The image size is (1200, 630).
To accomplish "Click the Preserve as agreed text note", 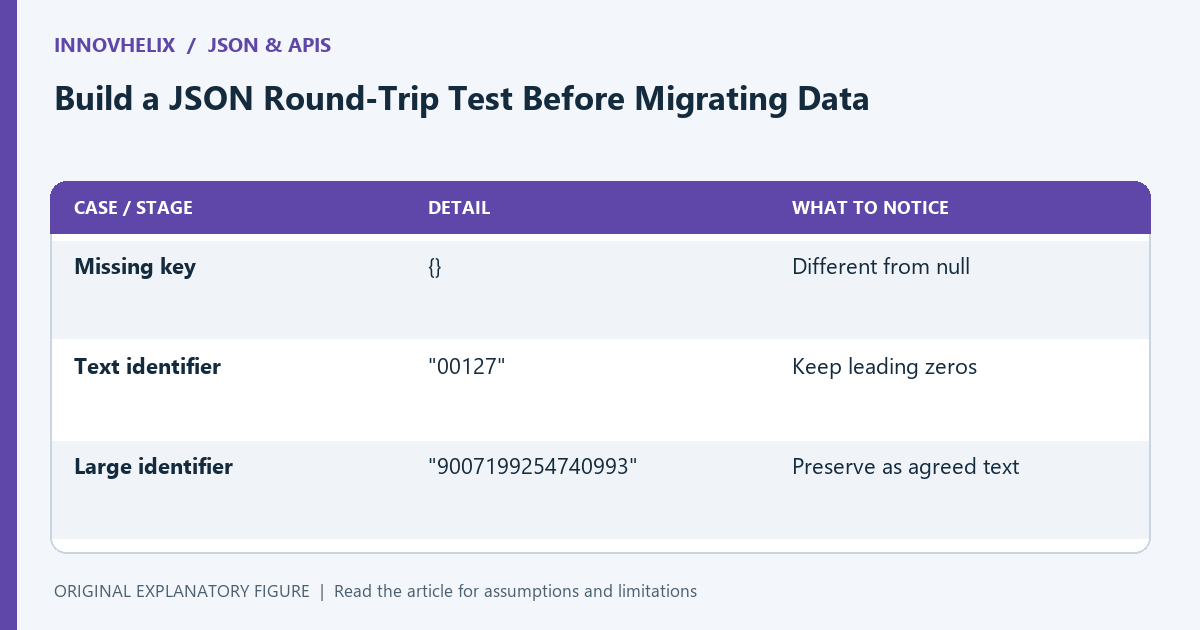I will tap(905, 467).
